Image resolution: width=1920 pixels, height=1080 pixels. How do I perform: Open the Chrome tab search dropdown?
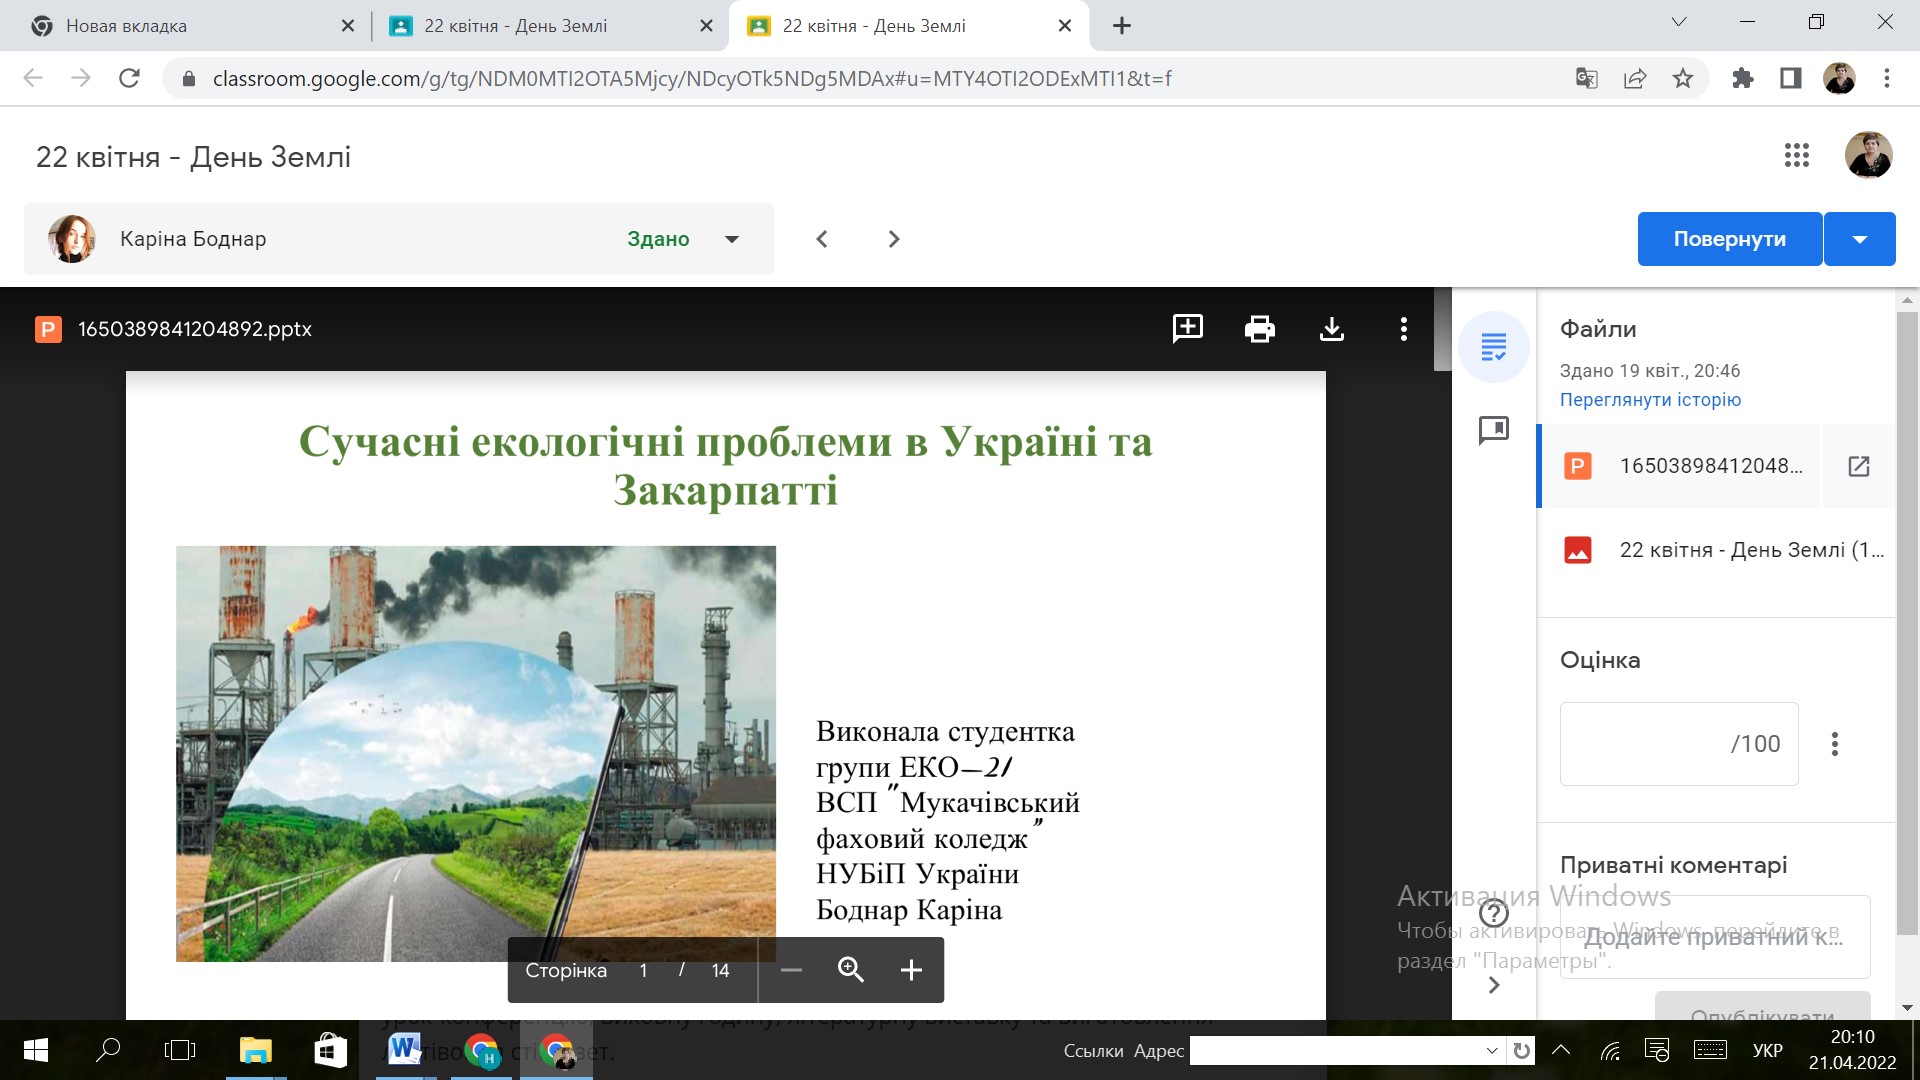point(1679,23)
